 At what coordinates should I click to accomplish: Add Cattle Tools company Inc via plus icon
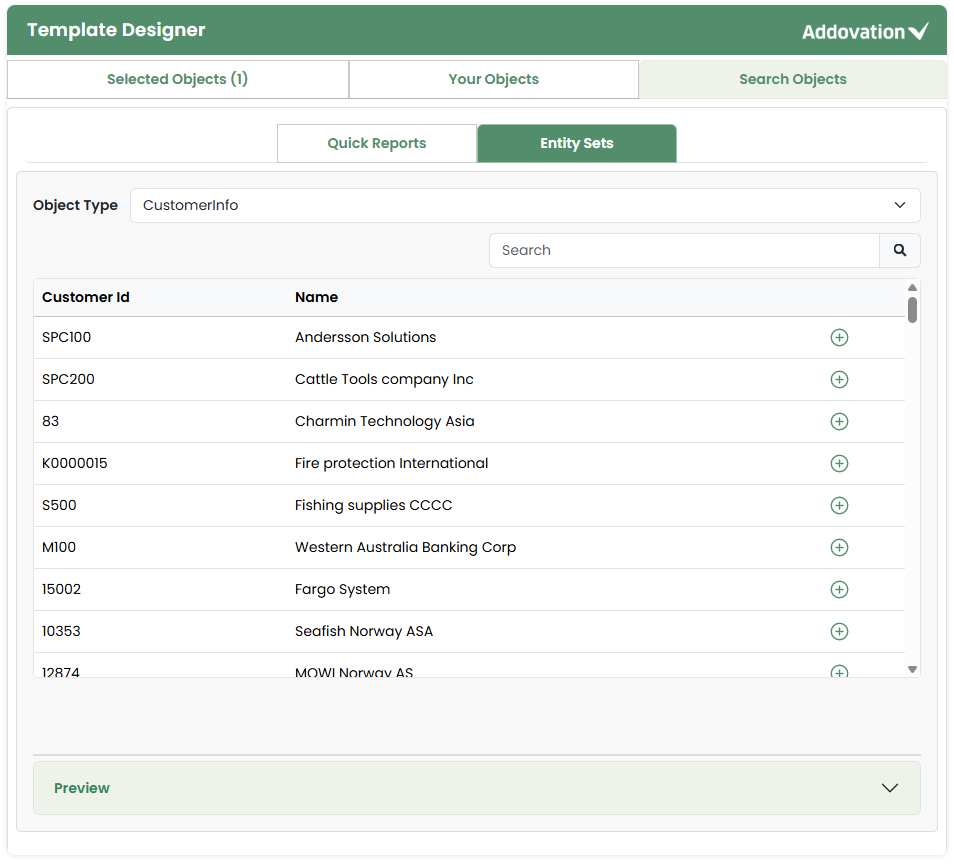click(x=839, y=380)
